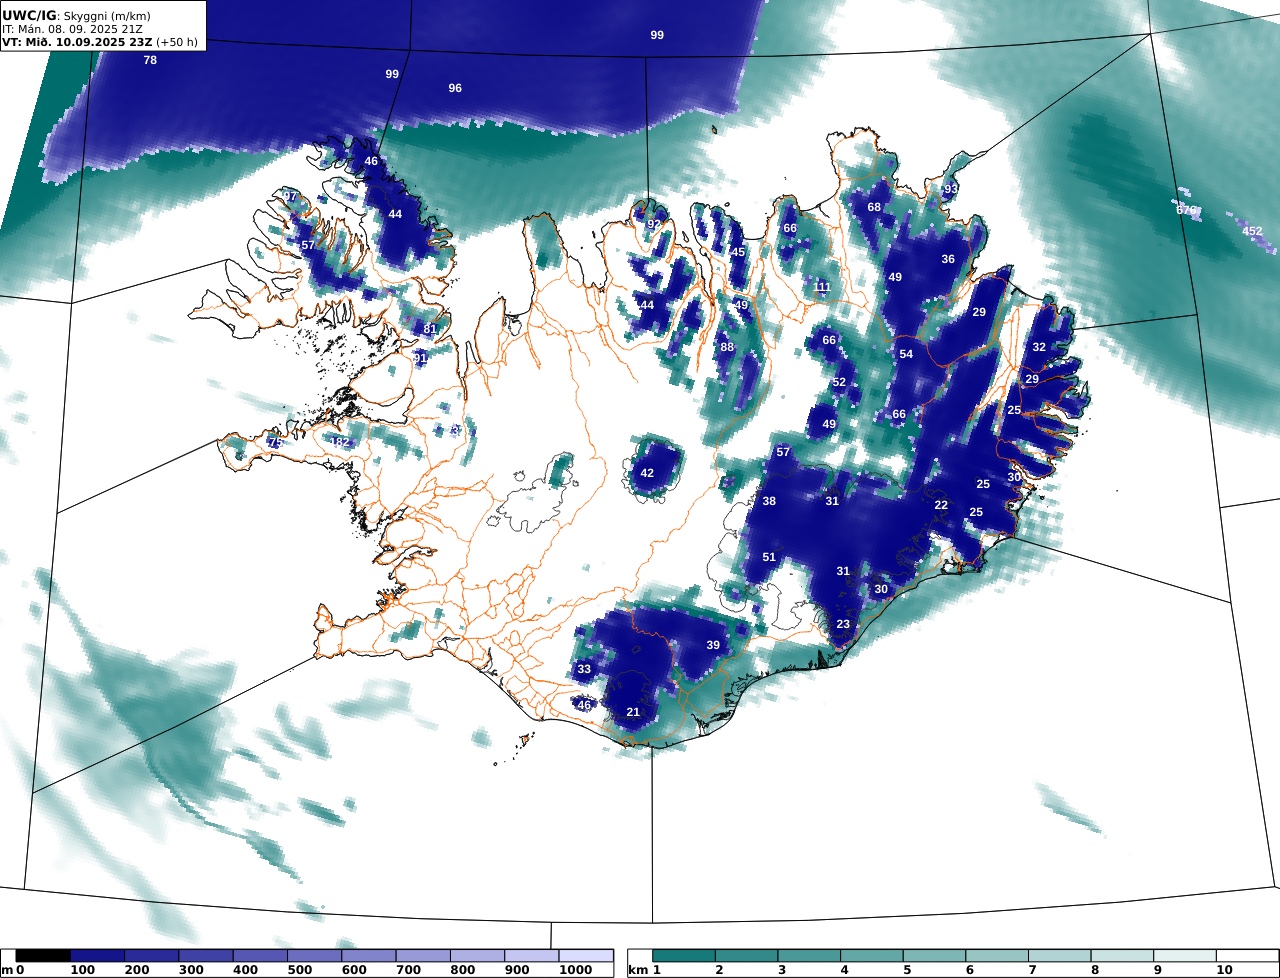Select the value '88' on the map

pyautogui.click(x=727, y=347)
